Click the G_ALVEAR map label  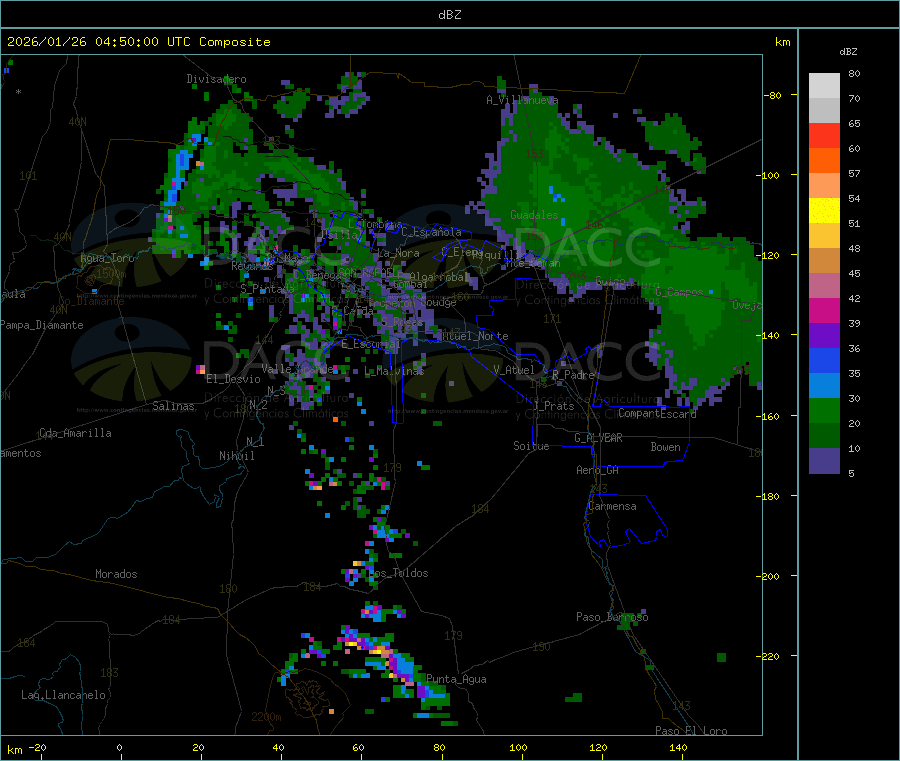click(598, 438)
